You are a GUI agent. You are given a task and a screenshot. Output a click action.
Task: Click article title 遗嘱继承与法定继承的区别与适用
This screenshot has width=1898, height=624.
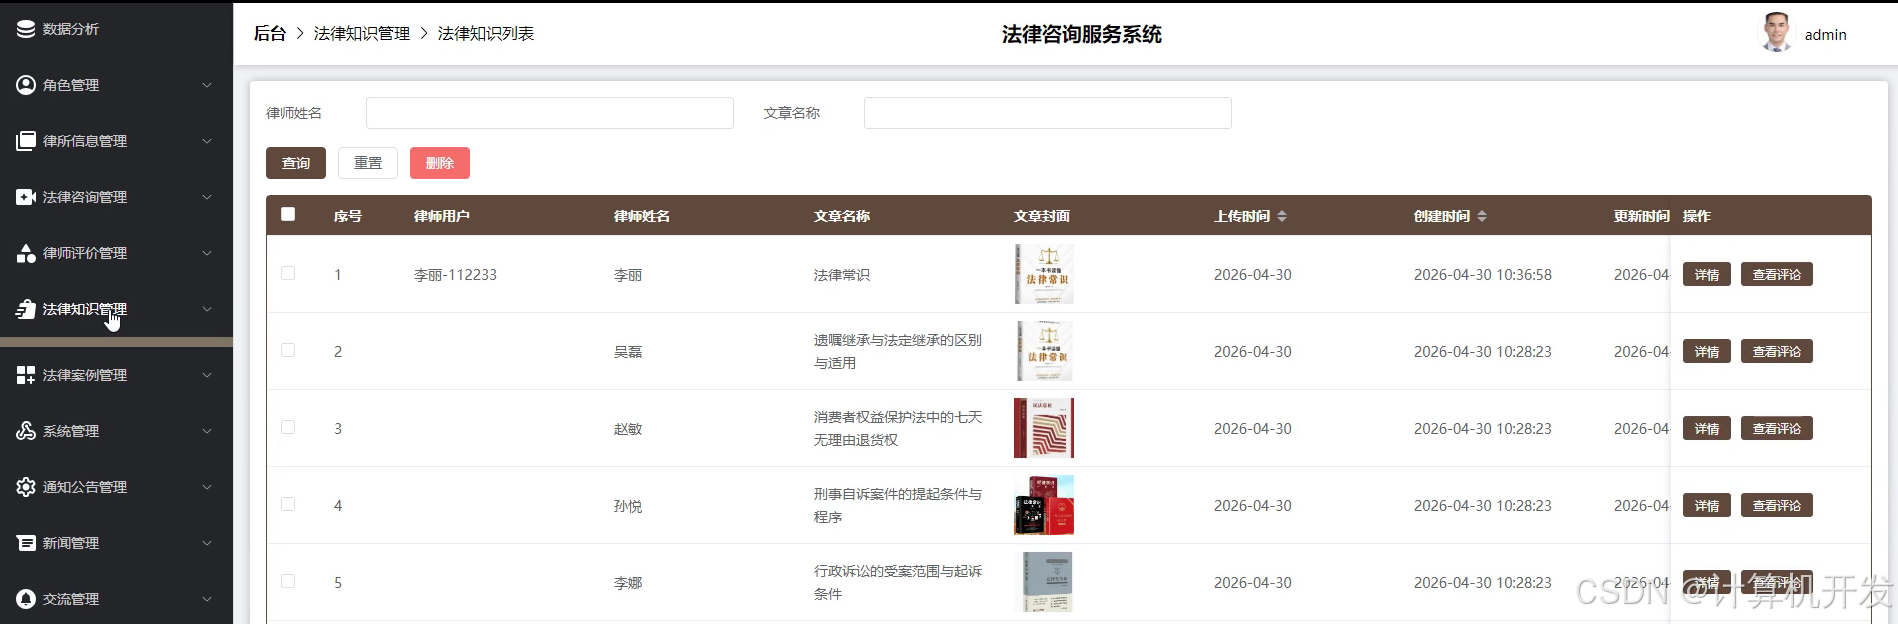898,351
